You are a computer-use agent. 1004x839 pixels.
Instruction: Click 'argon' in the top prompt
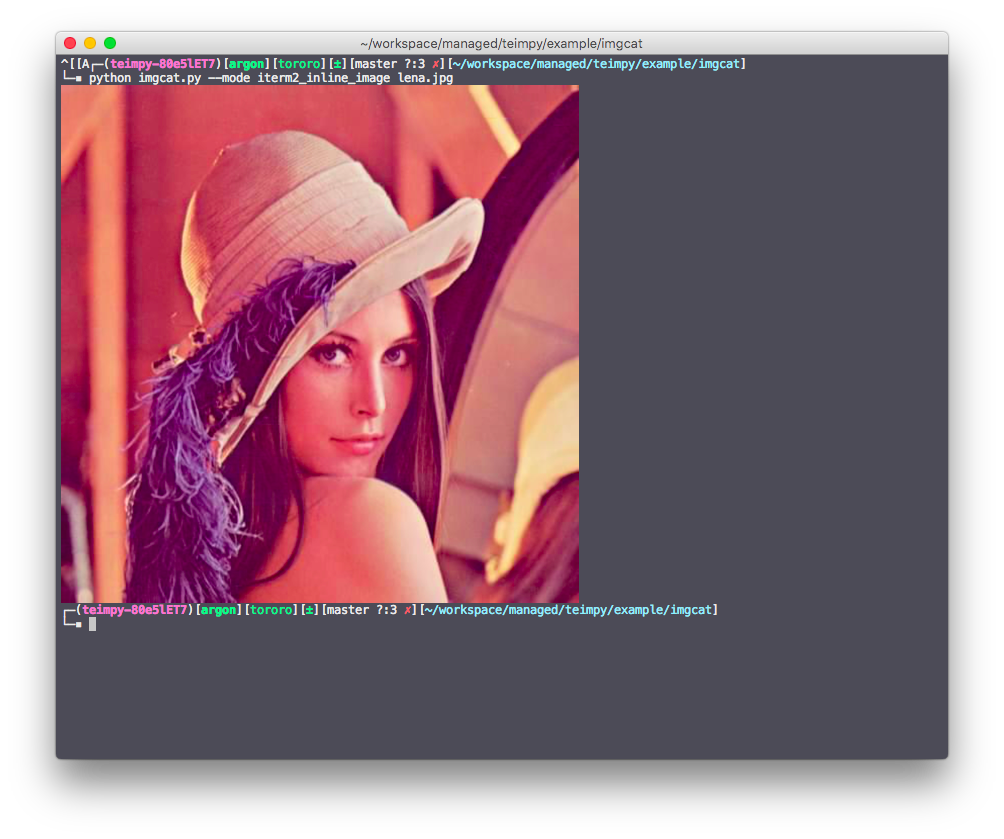pyautogui.click(x=247, y=64)
